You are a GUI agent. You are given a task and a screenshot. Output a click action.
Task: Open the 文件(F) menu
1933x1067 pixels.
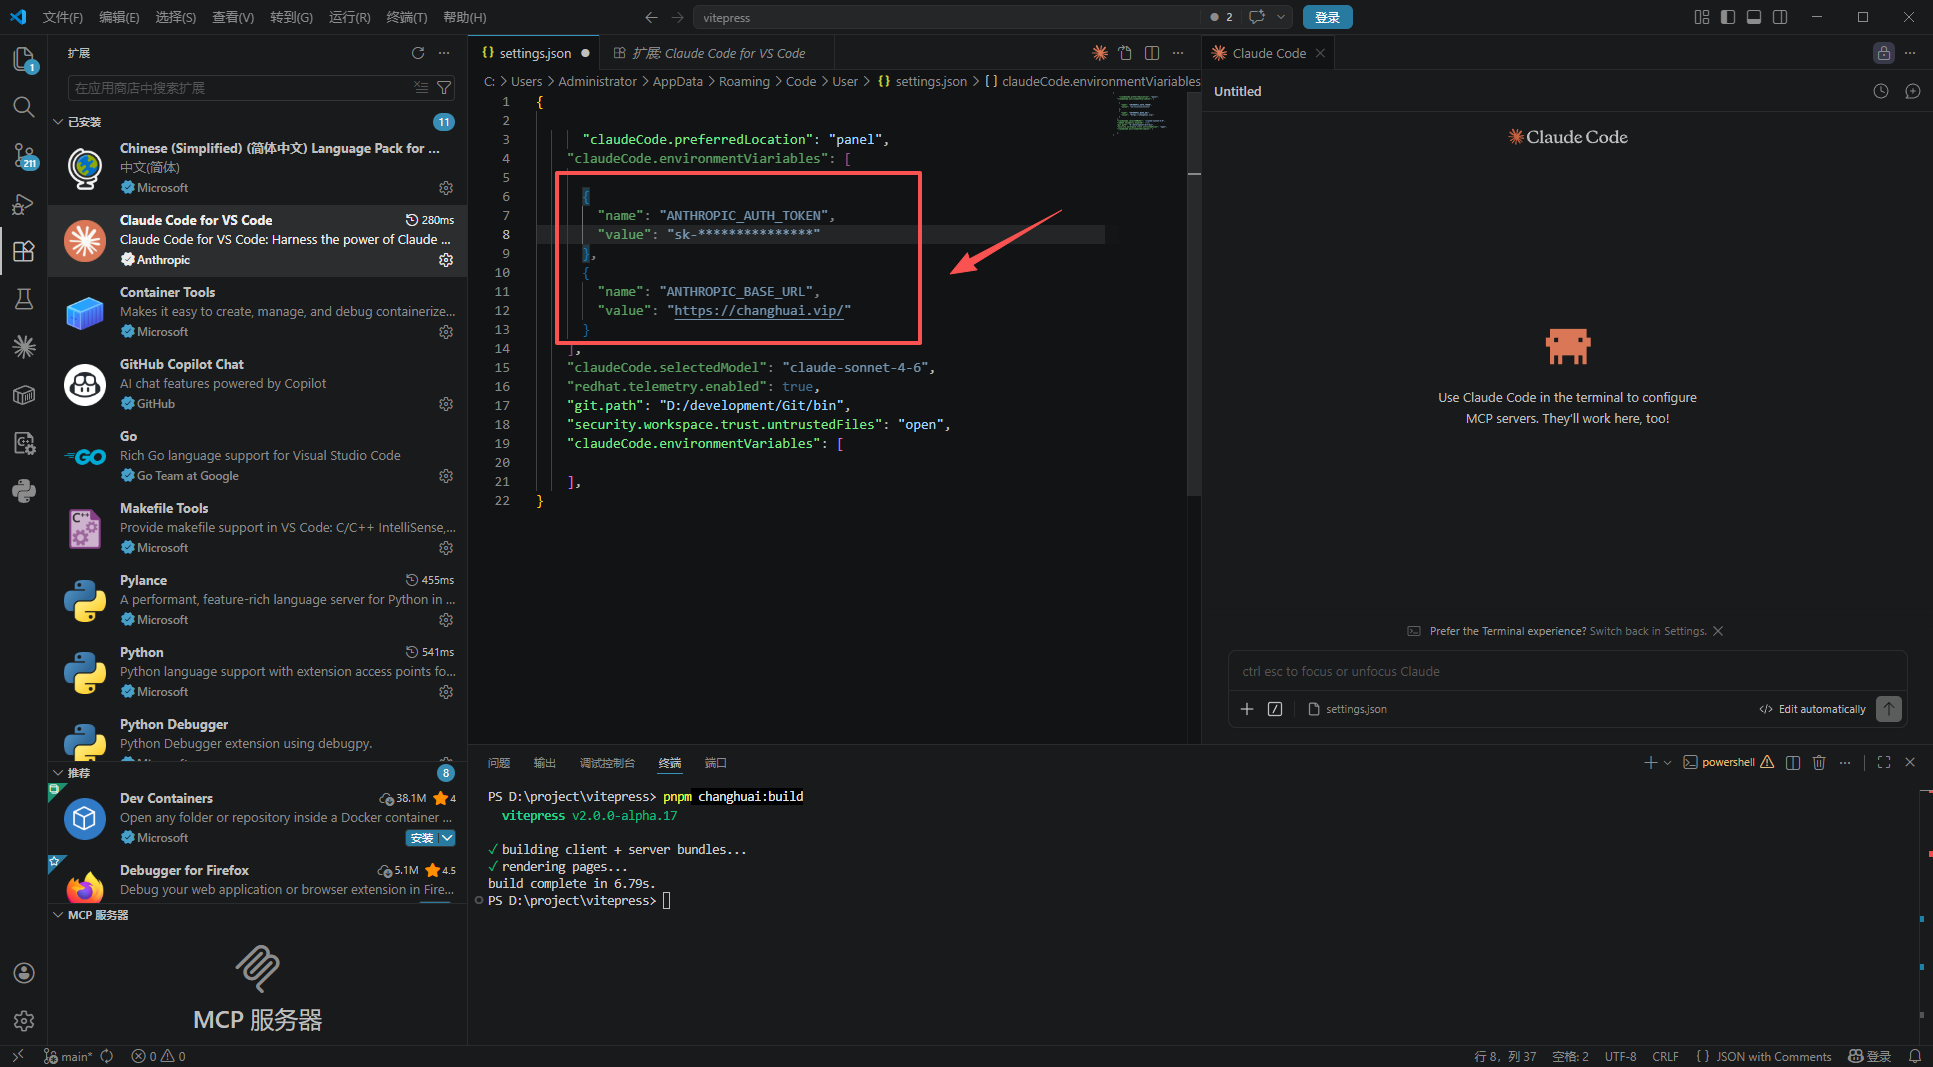coord(63,17)
